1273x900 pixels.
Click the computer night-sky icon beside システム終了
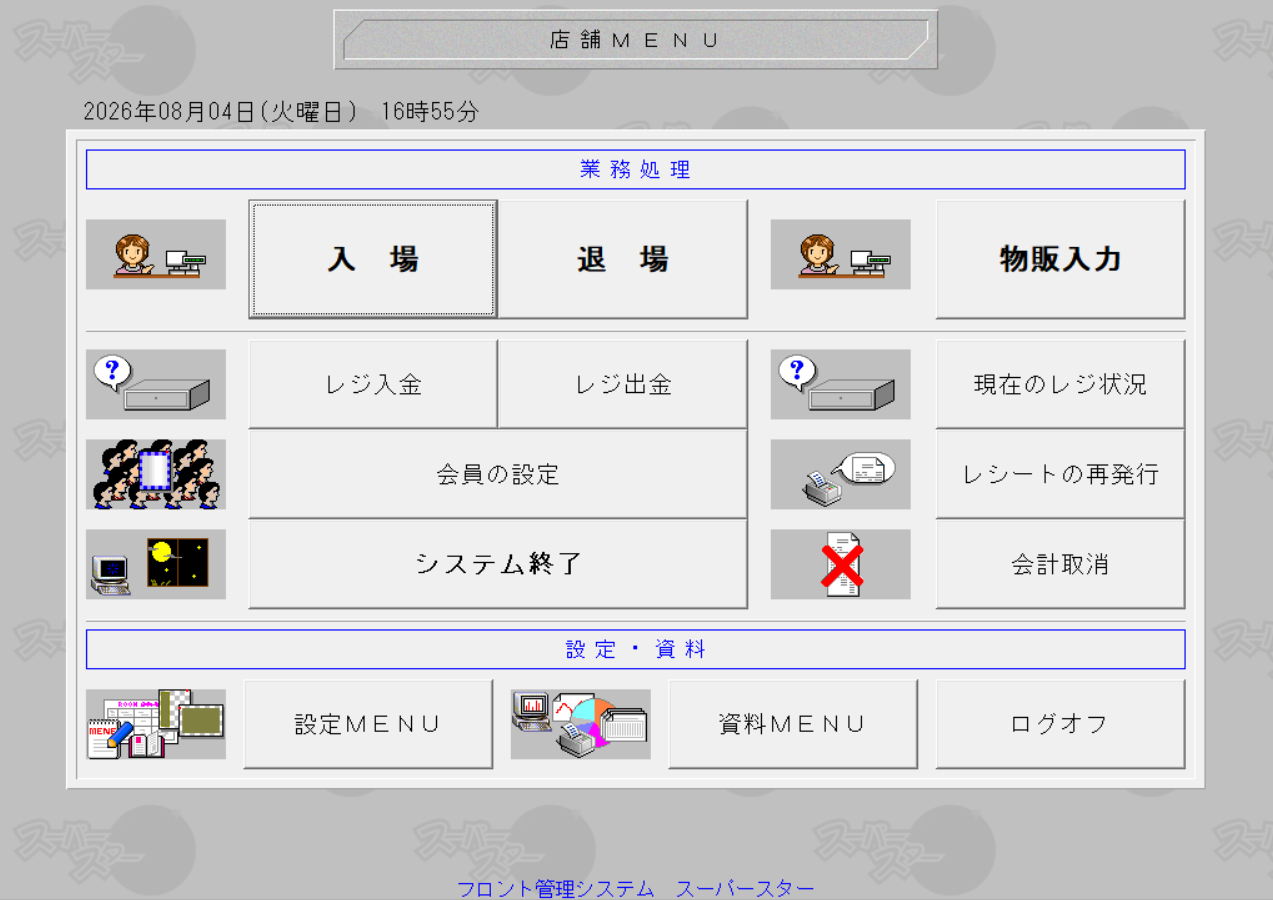pos(156,564)
